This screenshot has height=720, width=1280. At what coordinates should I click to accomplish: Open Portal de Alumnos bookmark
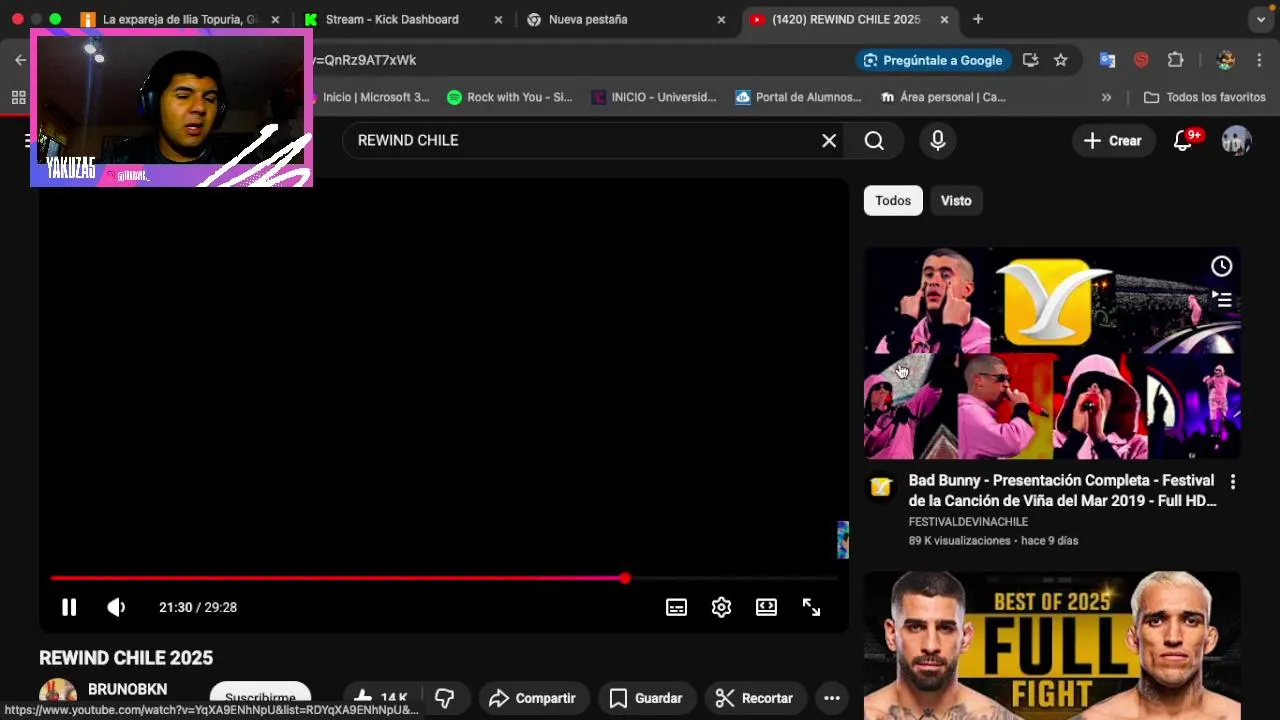799,97
